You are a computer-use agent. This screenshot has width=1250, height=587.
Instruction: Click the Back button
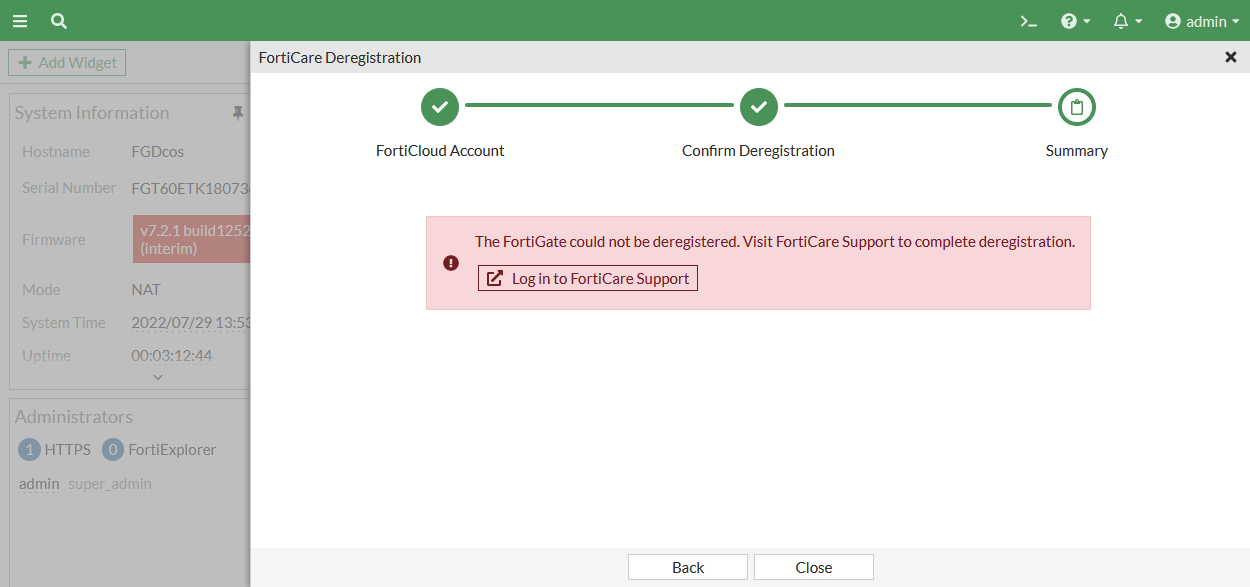click(x=688, y=567)
